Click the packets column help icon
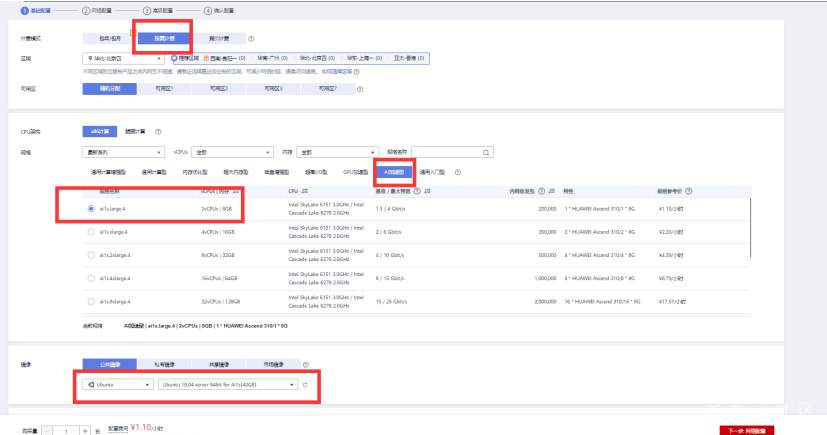827x435 pixels. click(541, 191)
